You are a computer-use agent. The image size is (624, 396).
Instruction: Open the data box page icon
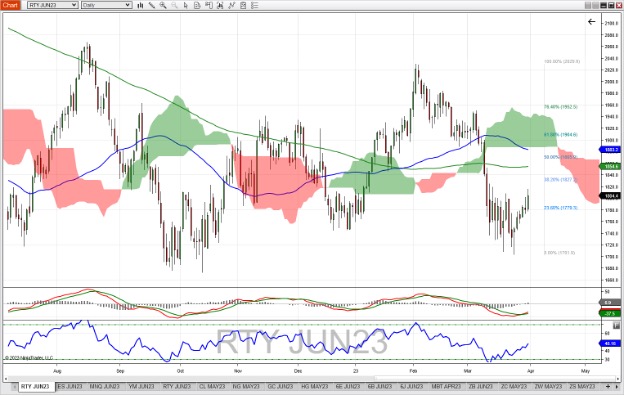pos(197,5)
